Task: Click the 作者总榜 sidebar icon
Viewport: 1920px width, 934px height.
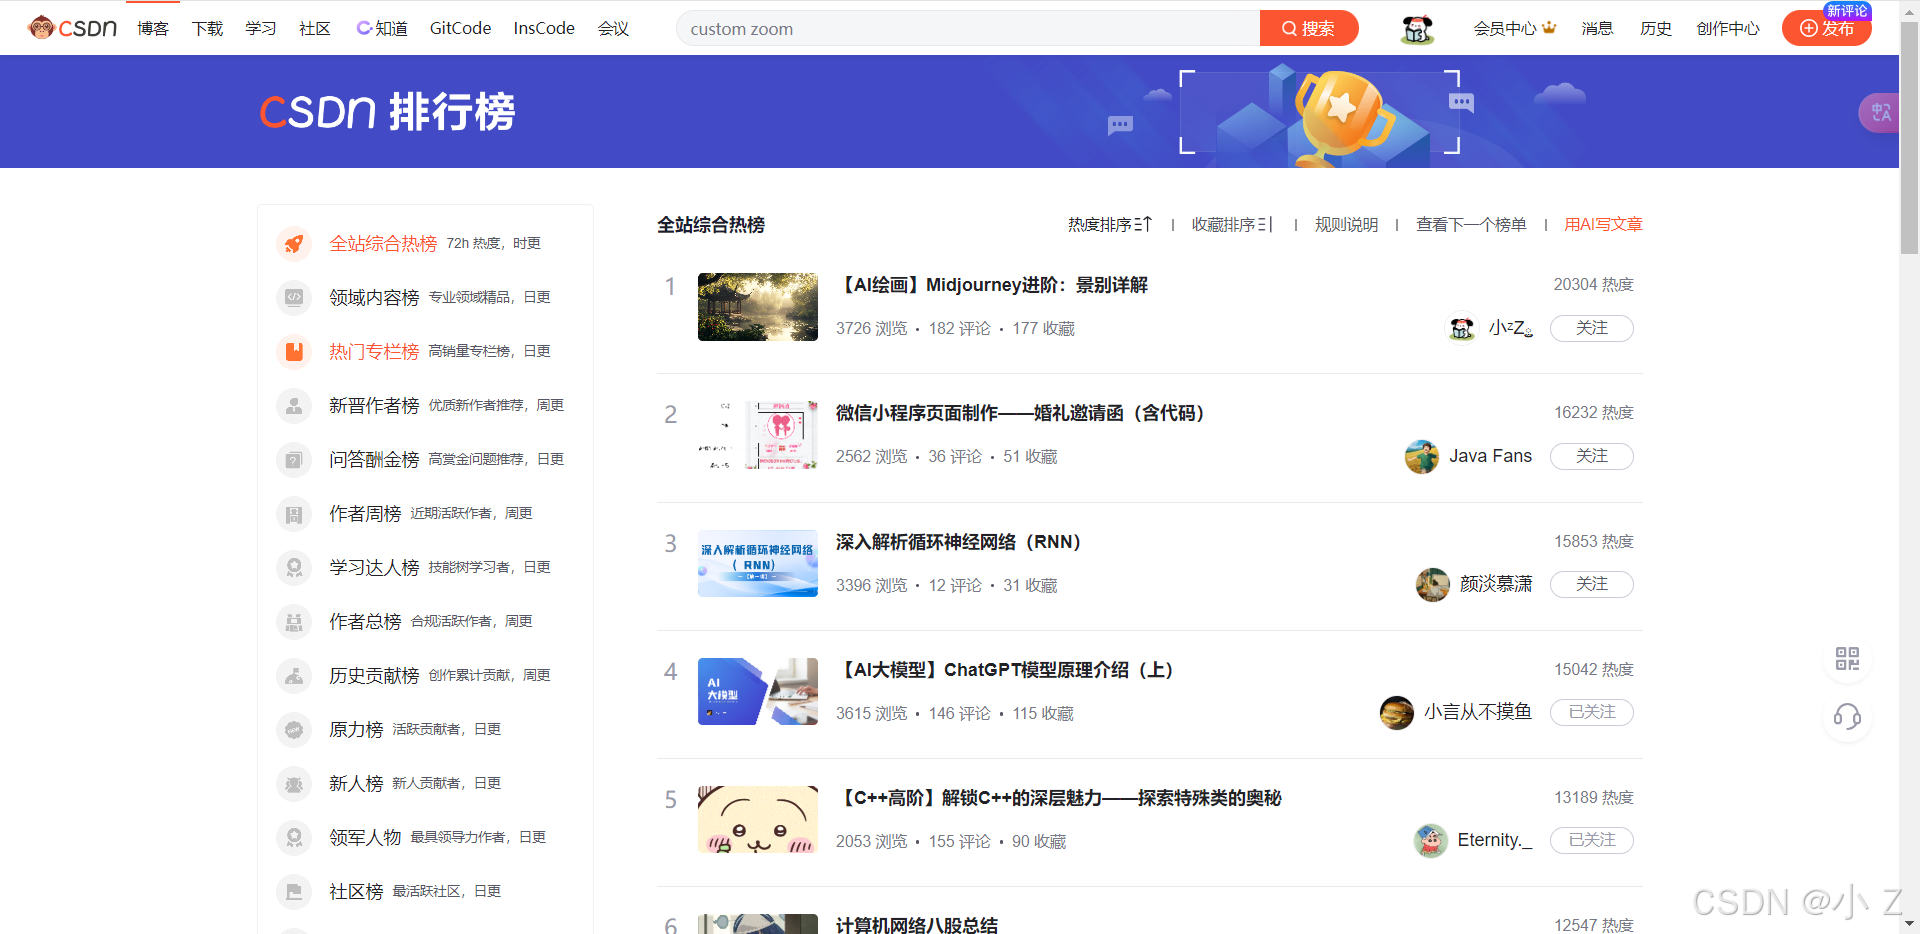Action: [294, 621]
